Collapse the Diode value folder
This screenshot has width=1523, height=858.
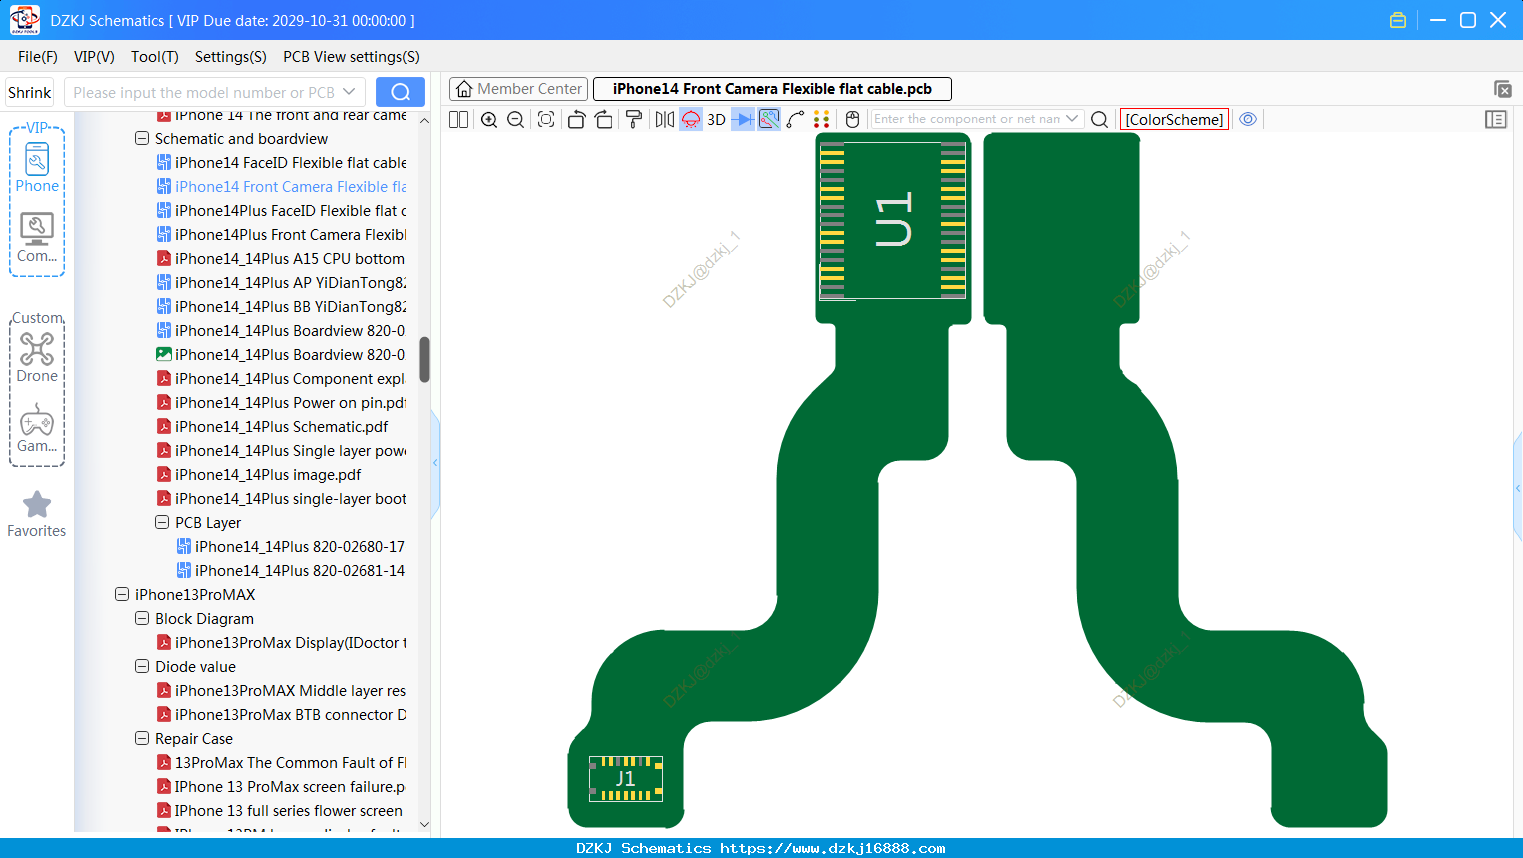pyautogui.click(x=142, y=666)
